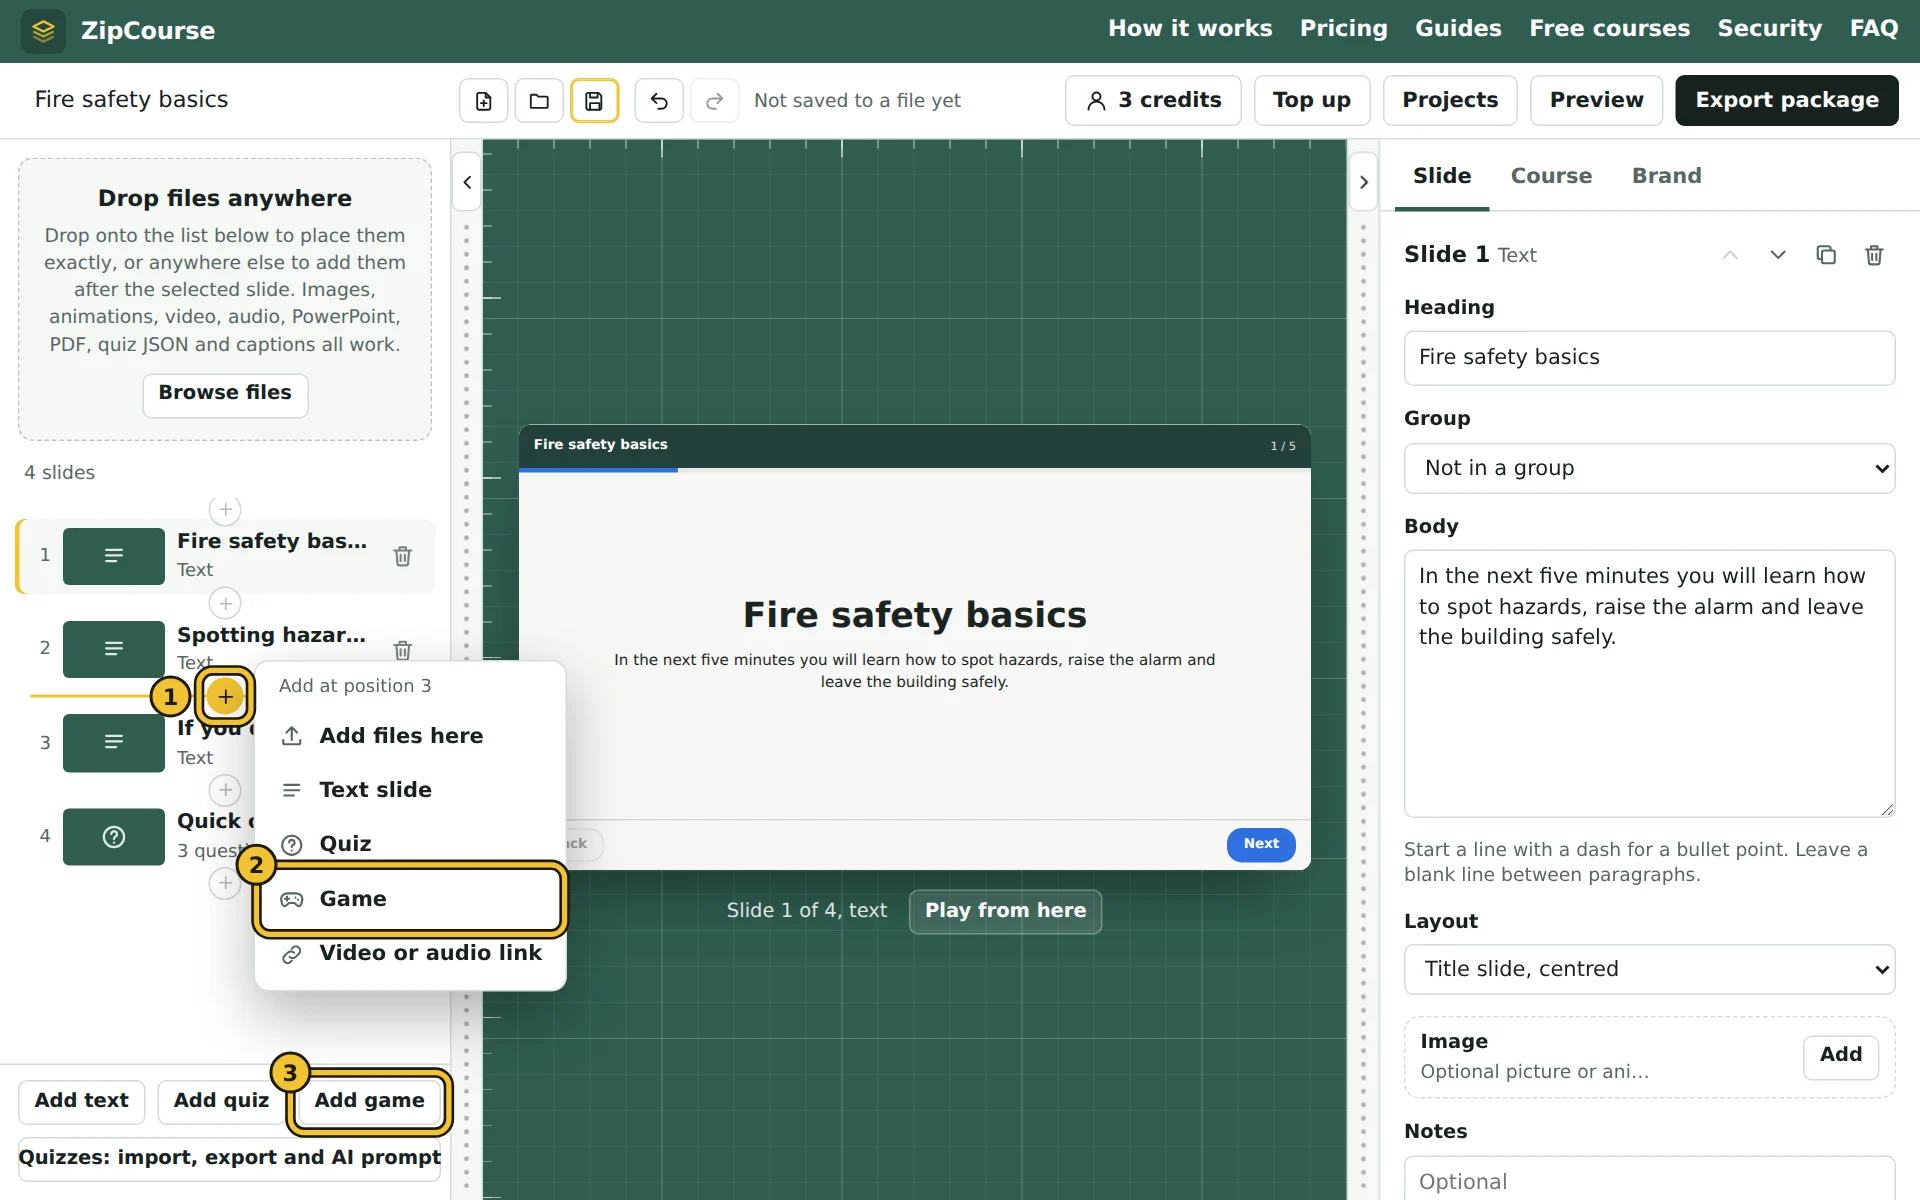Choose Text slide from the add menu
Viewport: 1920px width, 1200px height.
[410, 790]
